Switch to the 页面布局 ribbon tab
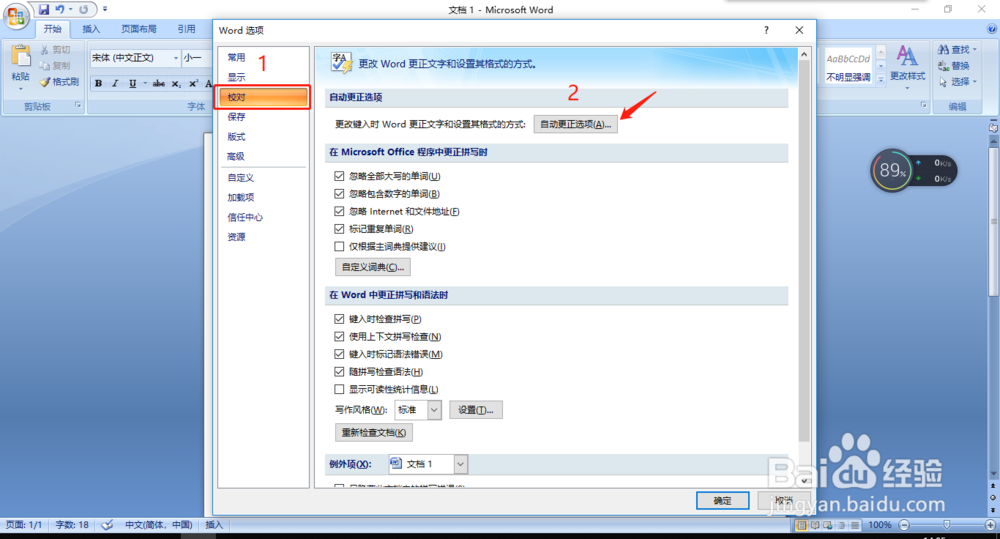This screenshot has width=1000, height=539. click(139, 29)
